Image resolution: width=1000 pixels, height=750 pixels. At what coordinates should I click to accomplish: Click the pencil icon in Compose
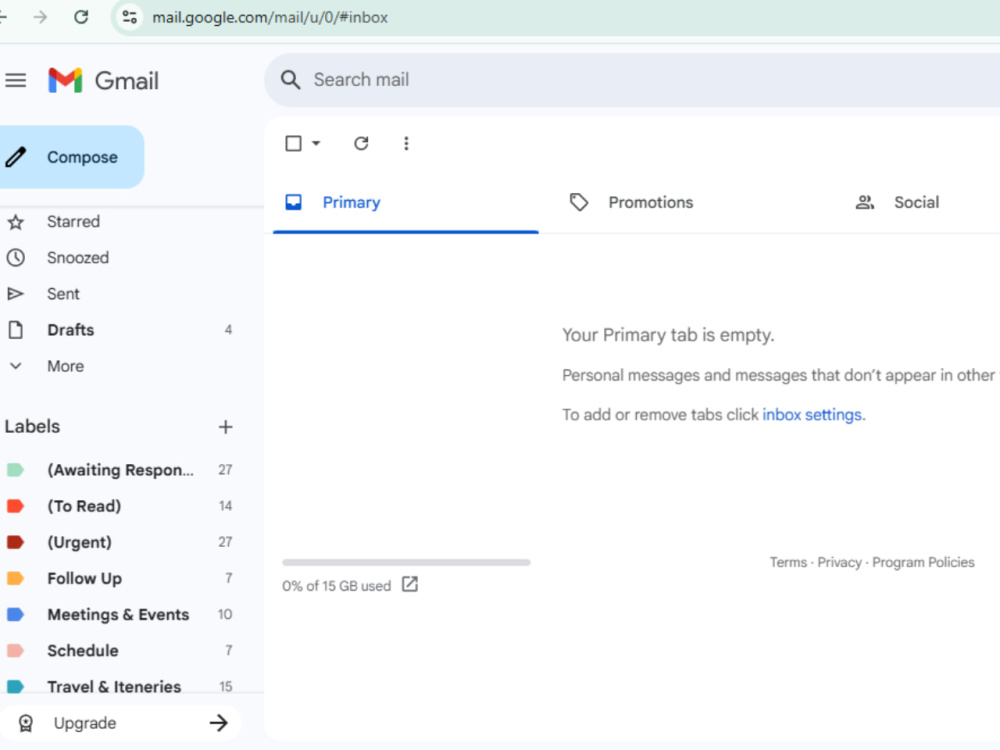(15, 157)
